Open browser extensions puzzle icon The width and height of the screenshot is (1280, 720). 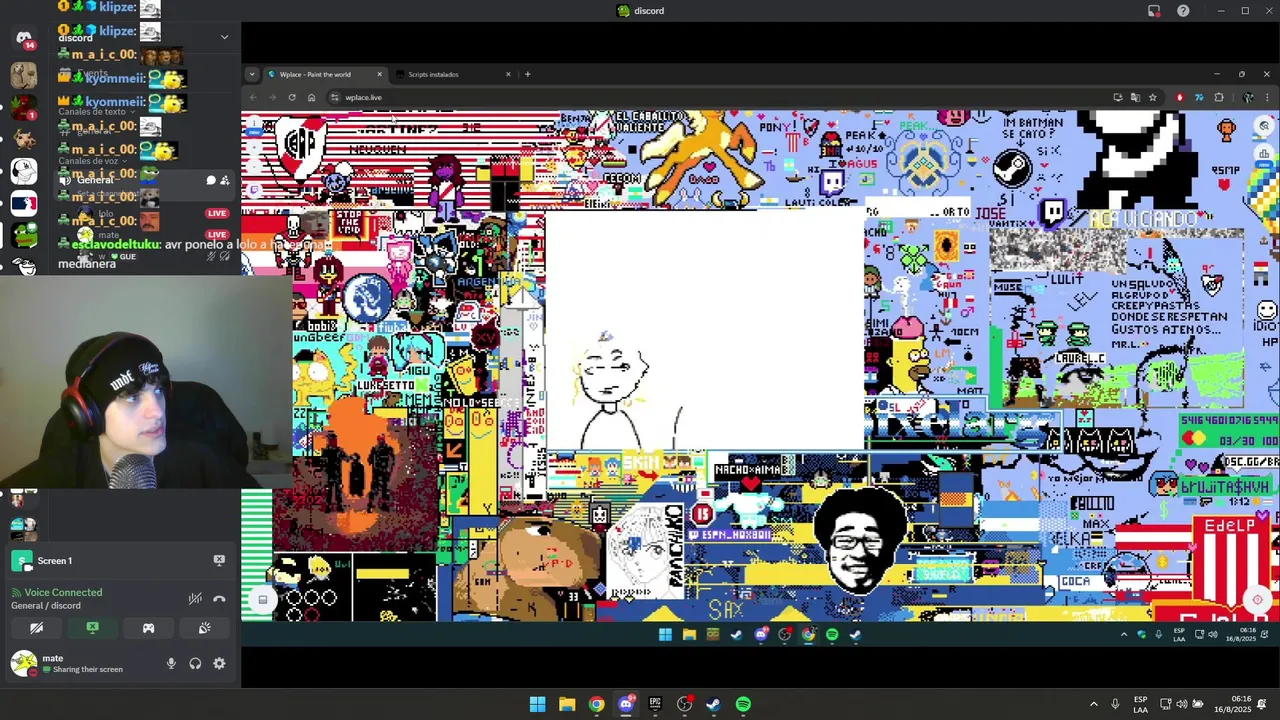[1218, 97]
